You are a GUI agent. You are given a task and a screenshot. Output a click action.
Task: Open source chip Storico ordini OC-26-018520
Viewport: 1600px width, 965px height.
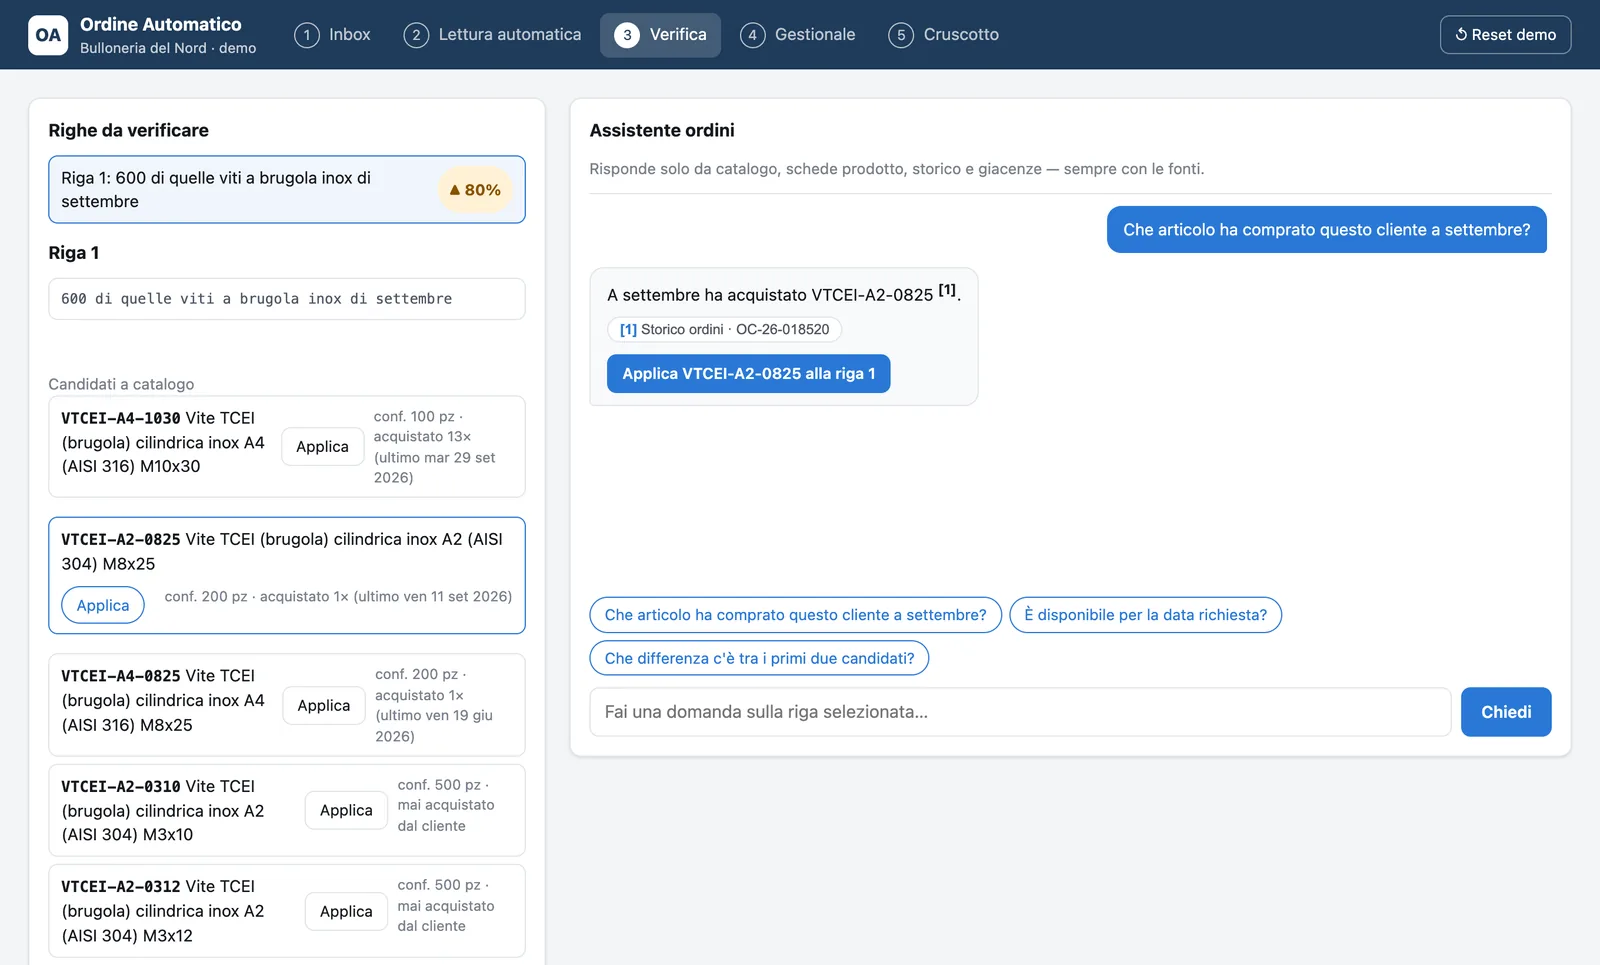click(x=725, y=329)
